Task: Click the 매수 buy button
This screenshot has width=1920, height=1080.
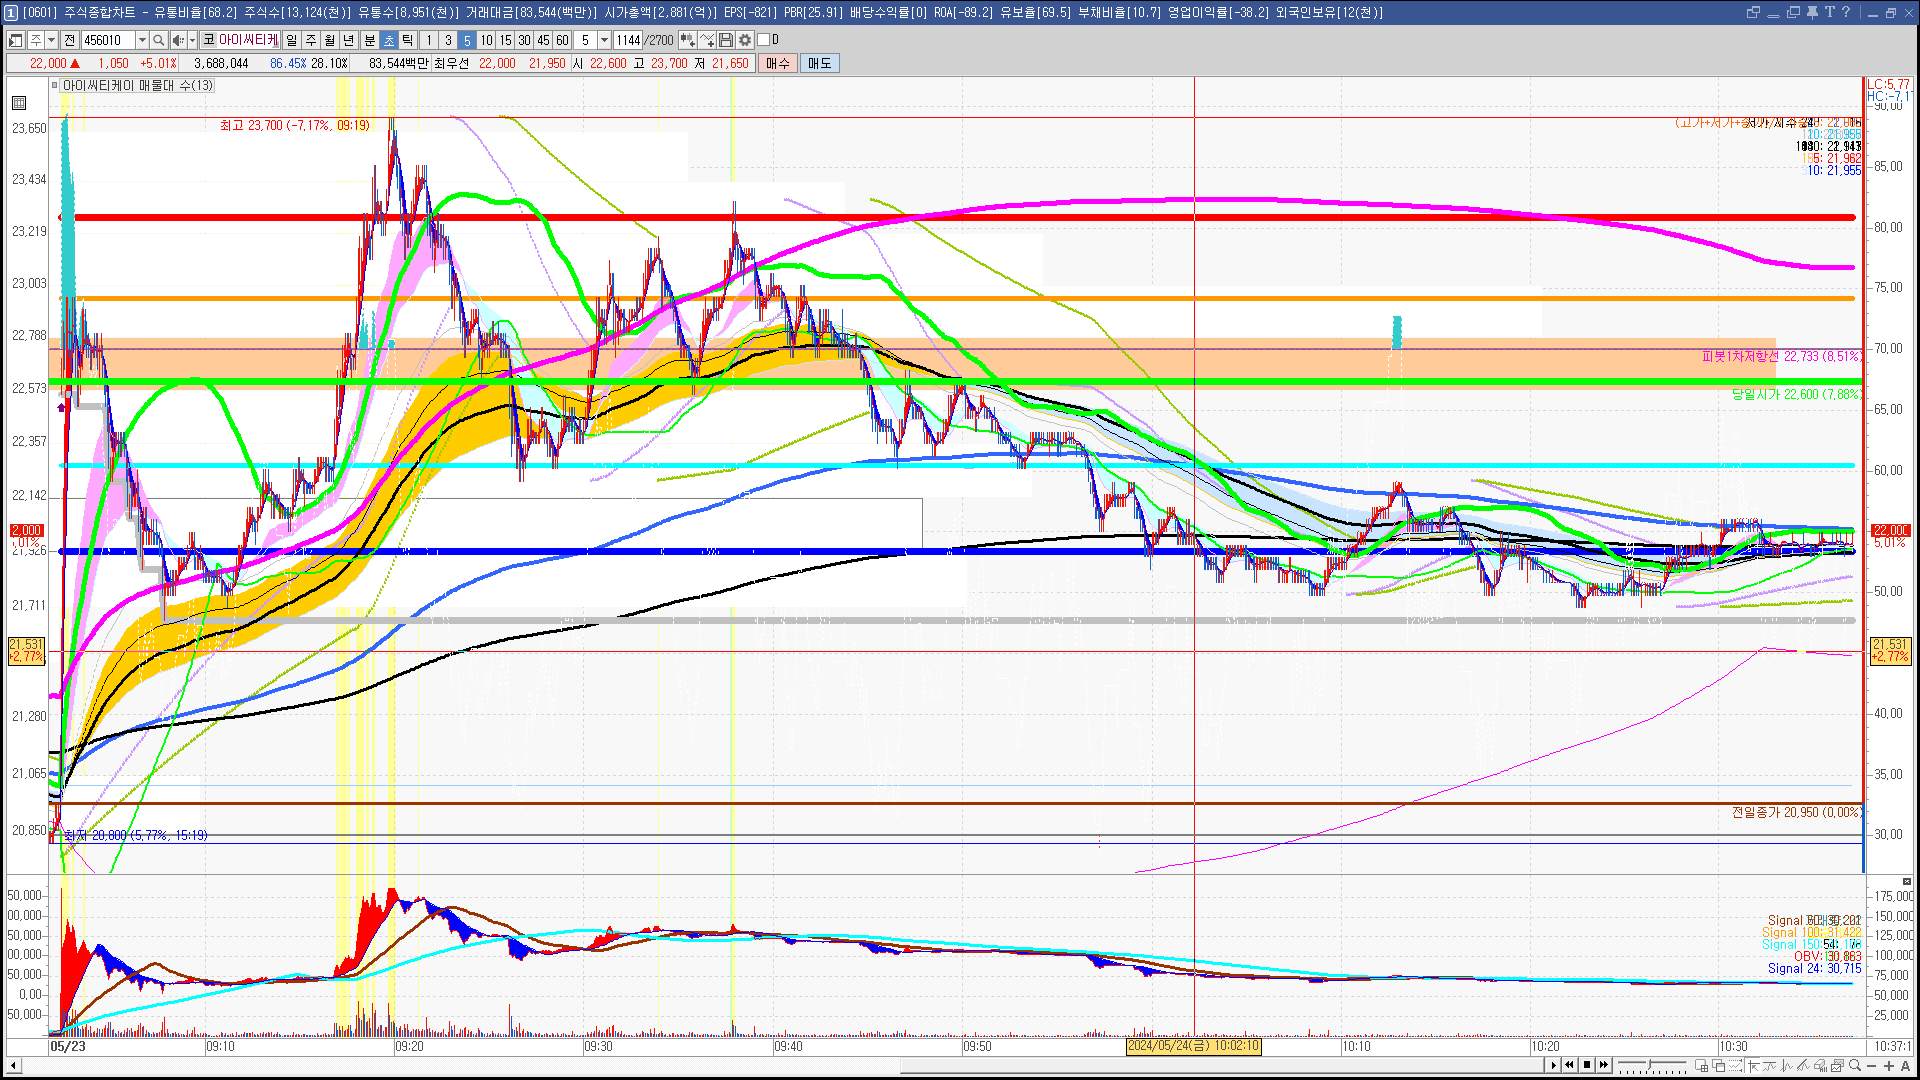Action: [778, 63]
